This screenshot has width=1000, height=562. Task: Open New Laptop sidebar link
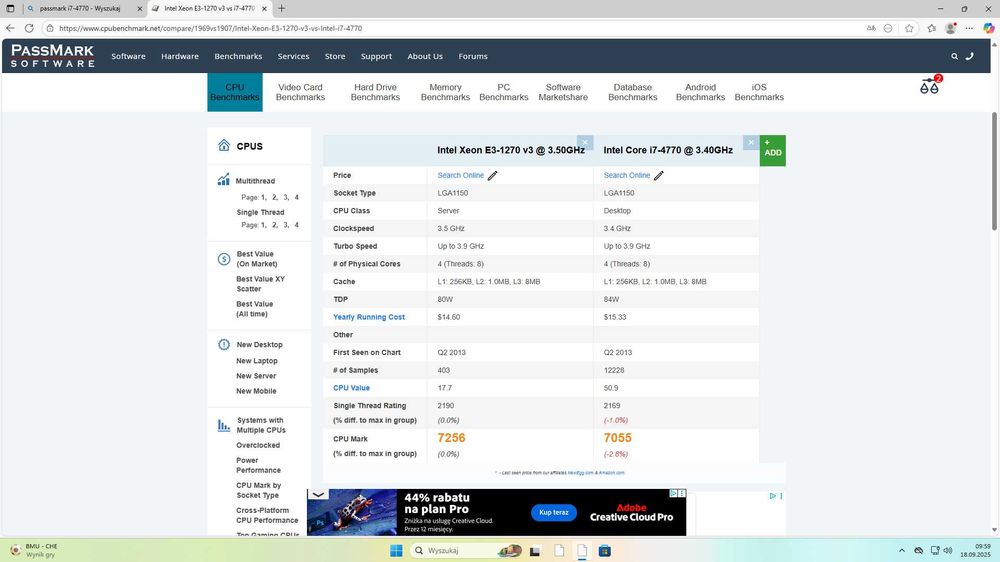[x=256, y=361]
